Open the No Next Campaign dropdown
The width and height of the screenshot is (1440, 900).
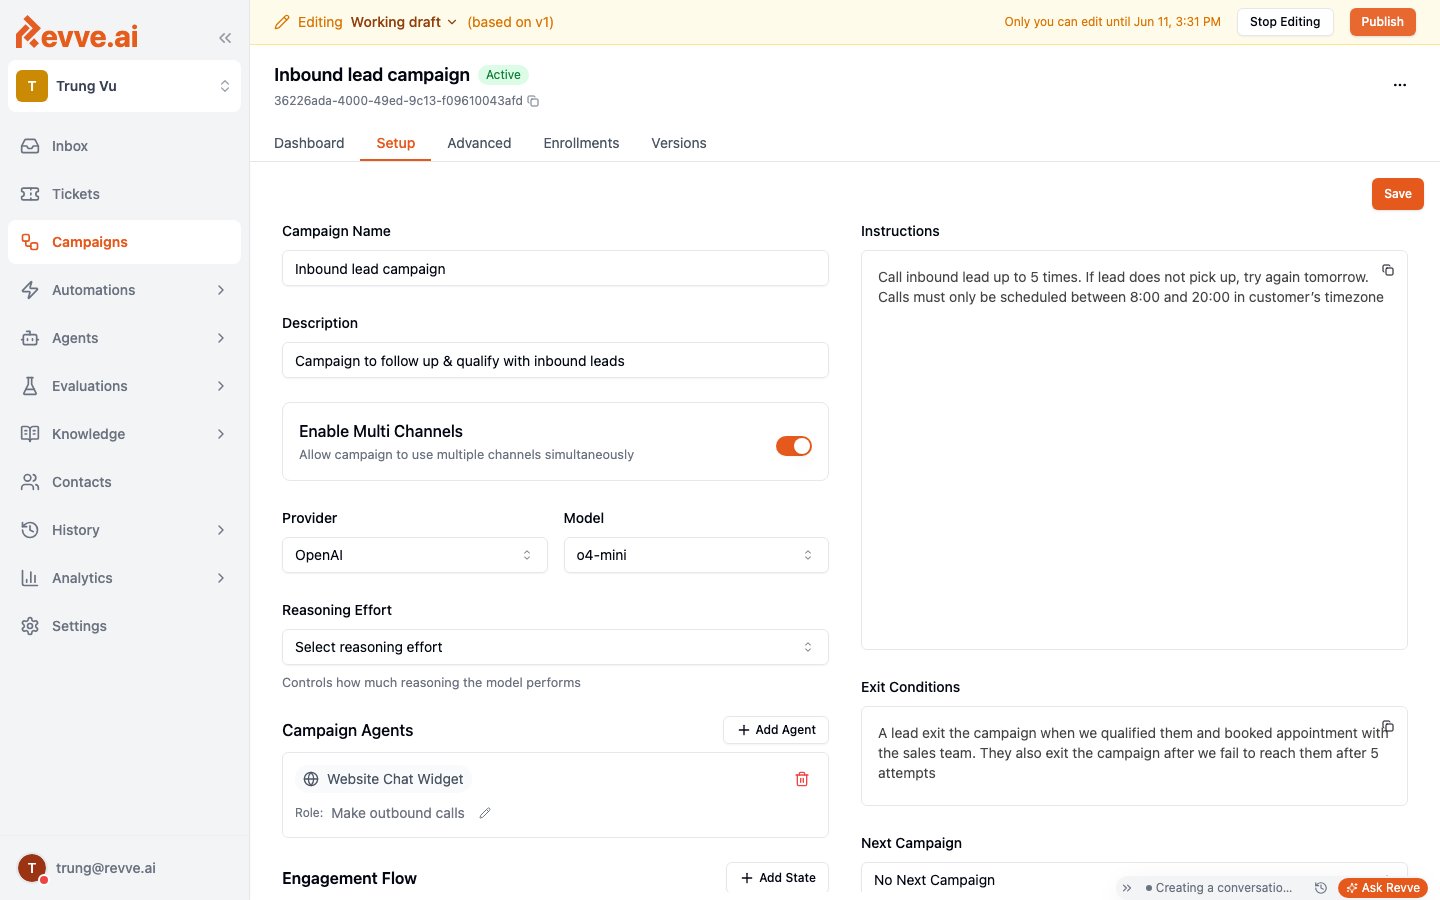(1134, 878)
